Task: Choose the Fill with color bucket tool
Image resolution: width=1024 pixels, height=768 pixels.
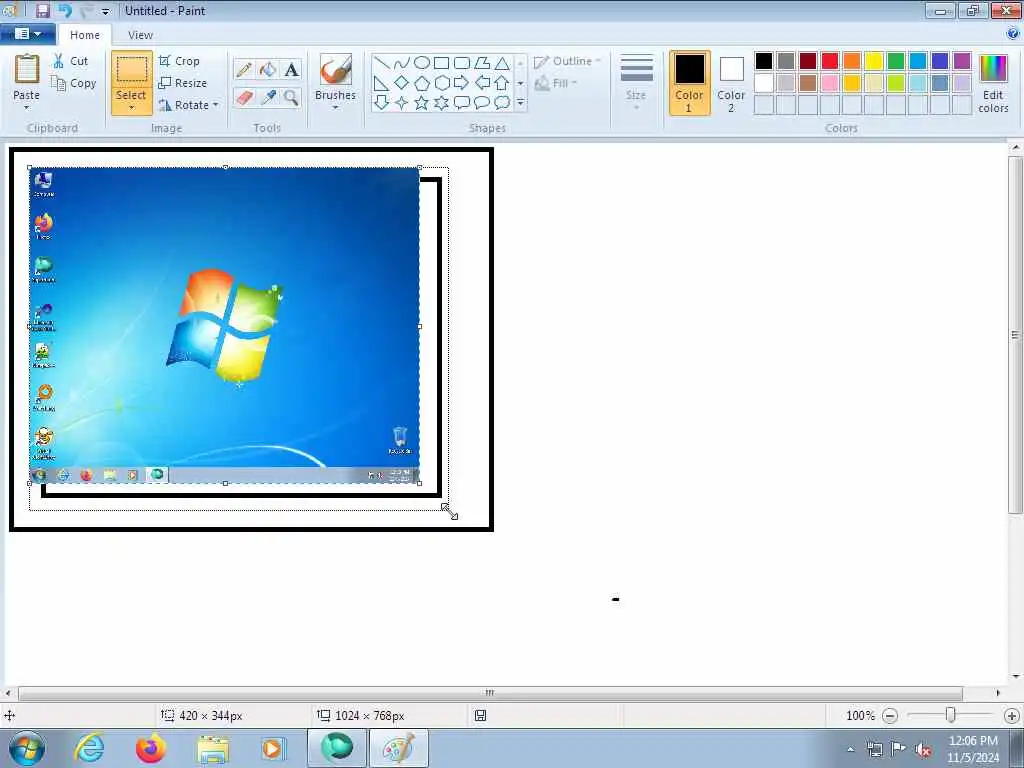Action: click(x=268, y=69)
